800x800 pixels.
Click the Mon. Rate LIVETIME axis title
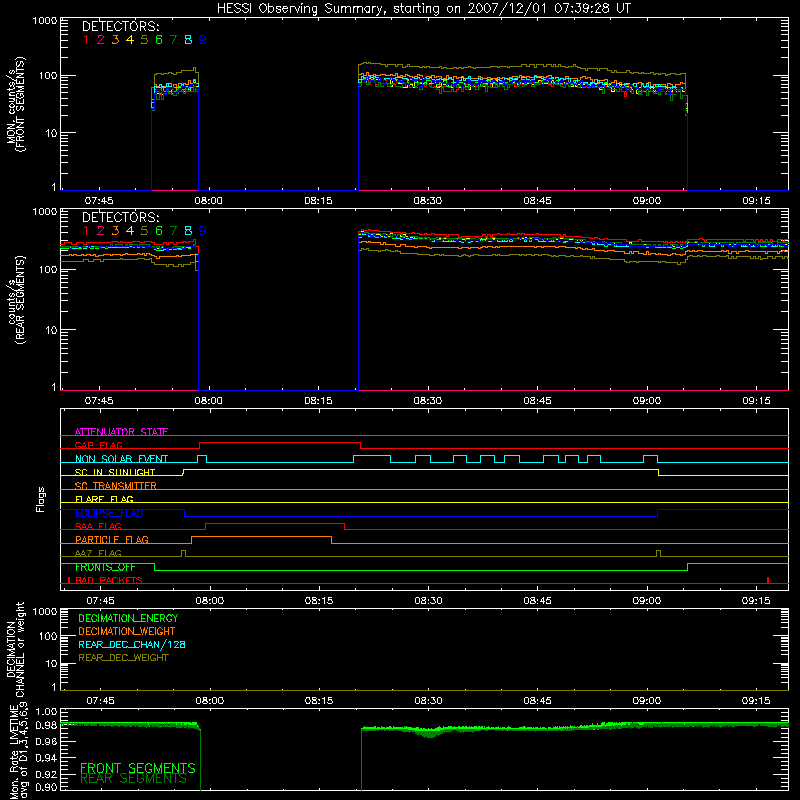click(x=19, y=752)
